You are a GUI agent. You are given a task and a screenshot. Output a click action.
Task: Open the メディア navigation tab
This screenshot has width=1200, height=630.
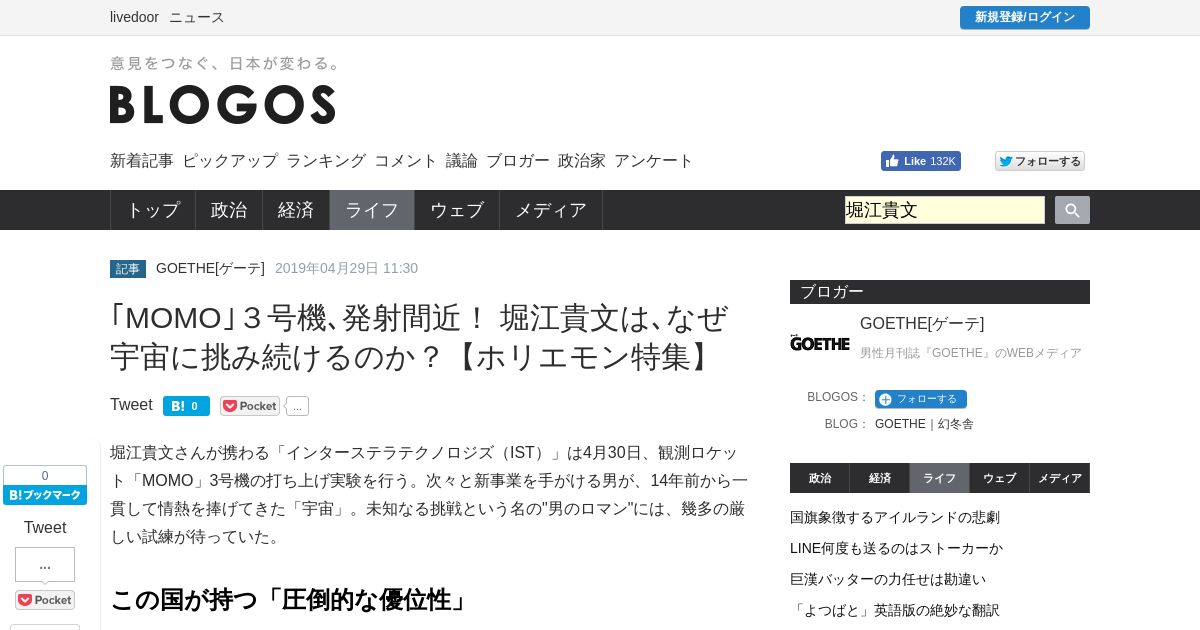click(551, 210)
